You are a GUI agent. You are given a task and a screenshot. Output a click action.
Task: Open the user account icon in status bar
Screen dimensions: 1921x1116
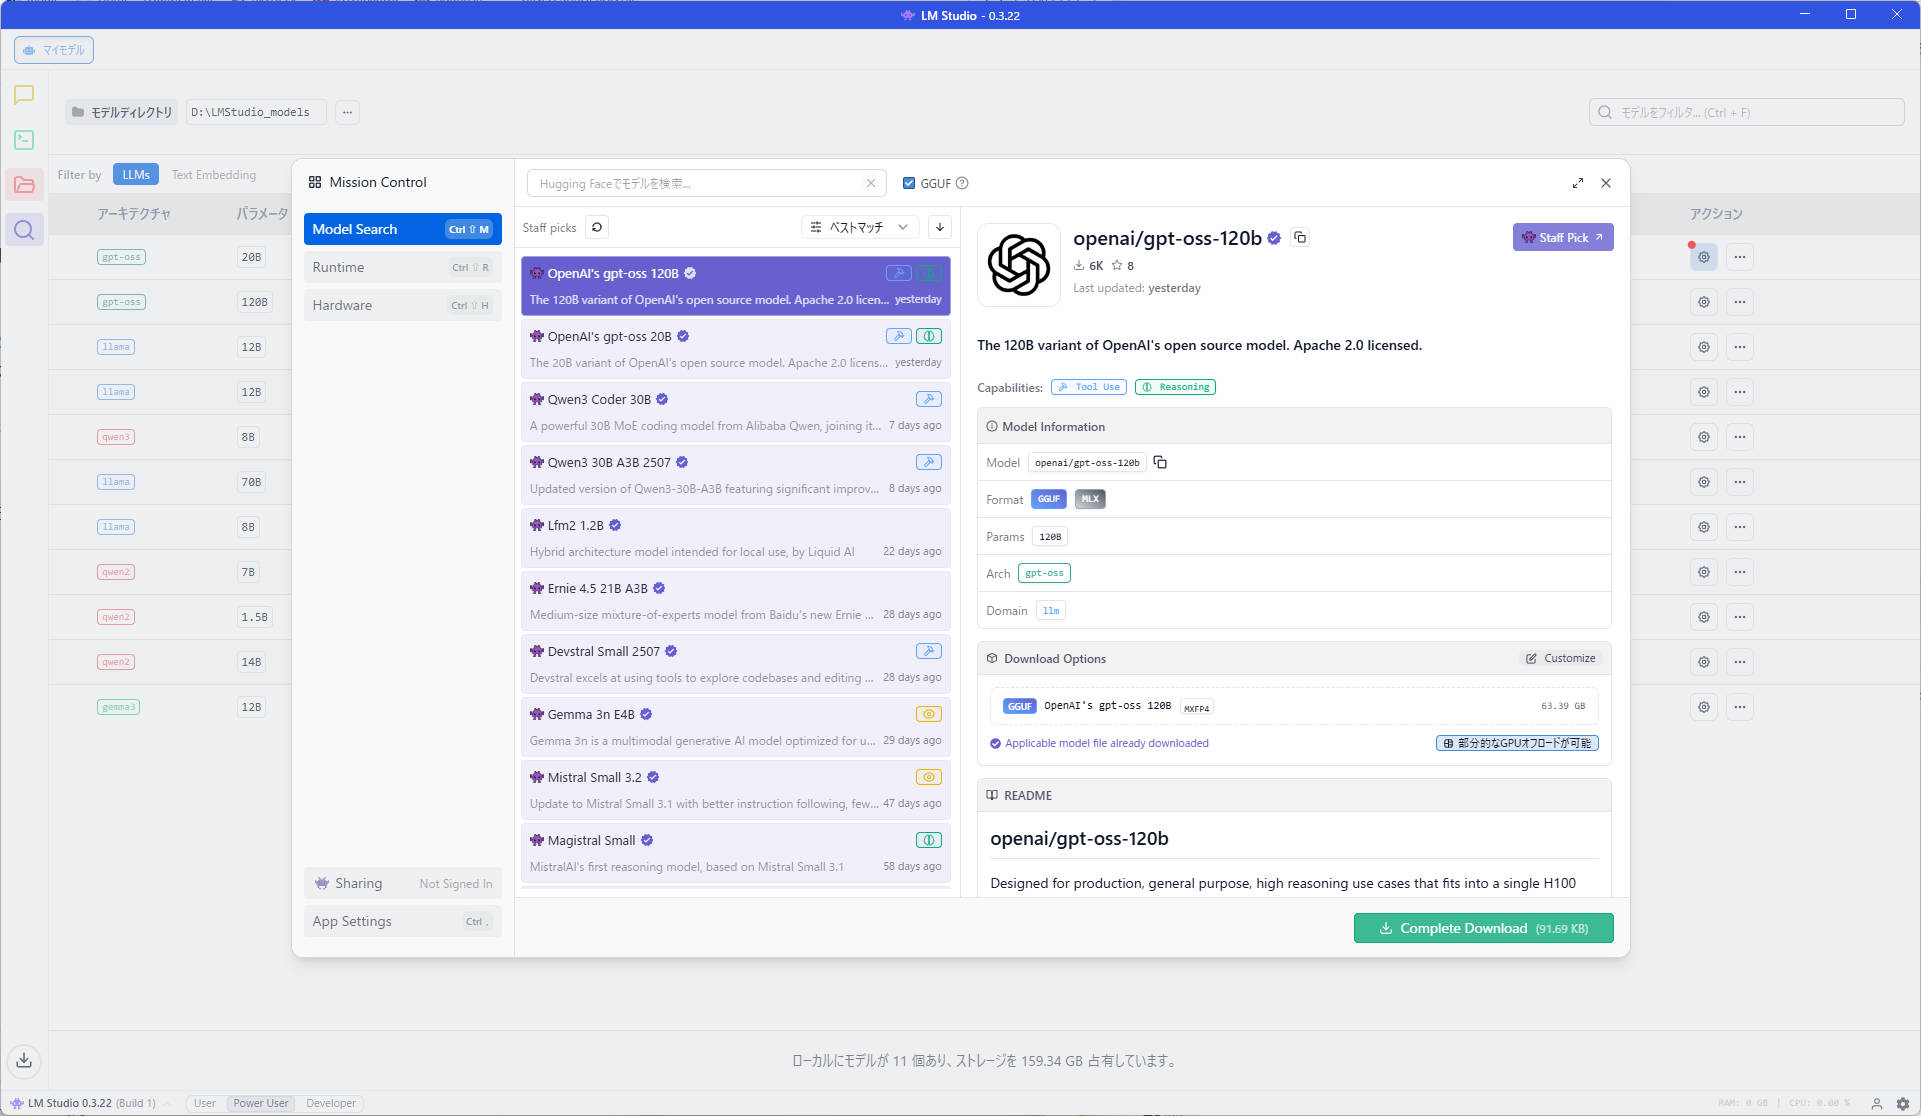(x=1876, y=1104)
